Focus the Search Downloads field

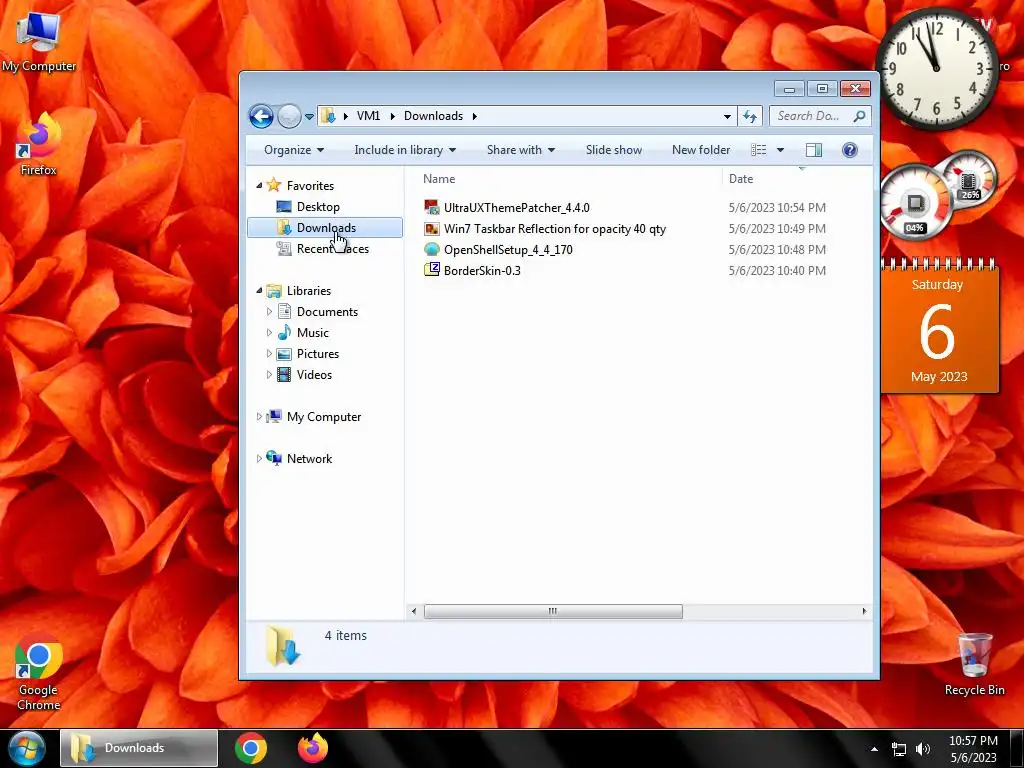coord(820,116)
